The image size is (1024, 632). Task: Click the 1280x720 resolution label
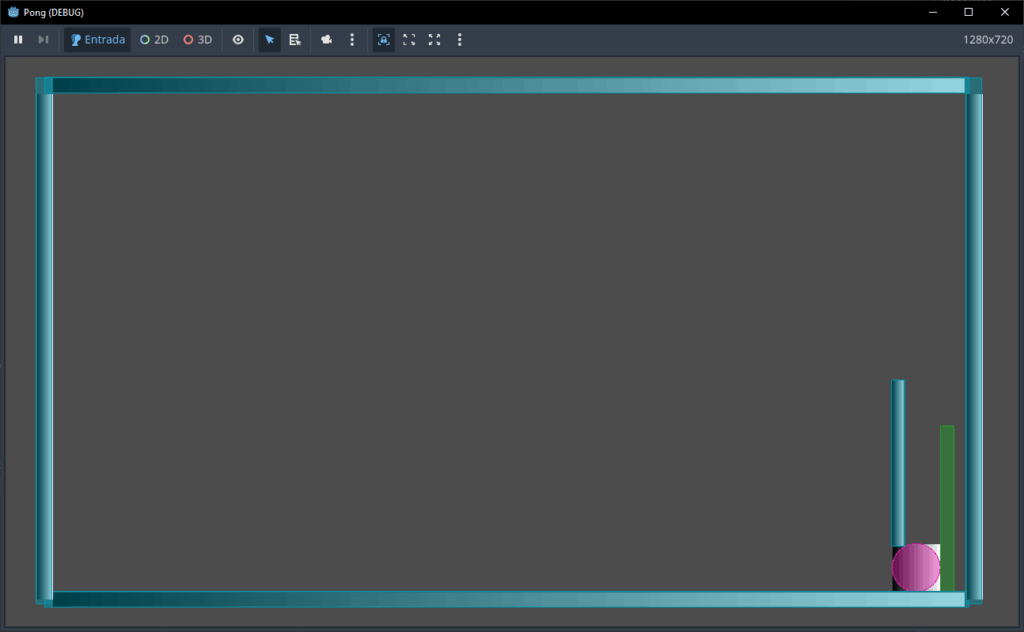coord(987,40)
